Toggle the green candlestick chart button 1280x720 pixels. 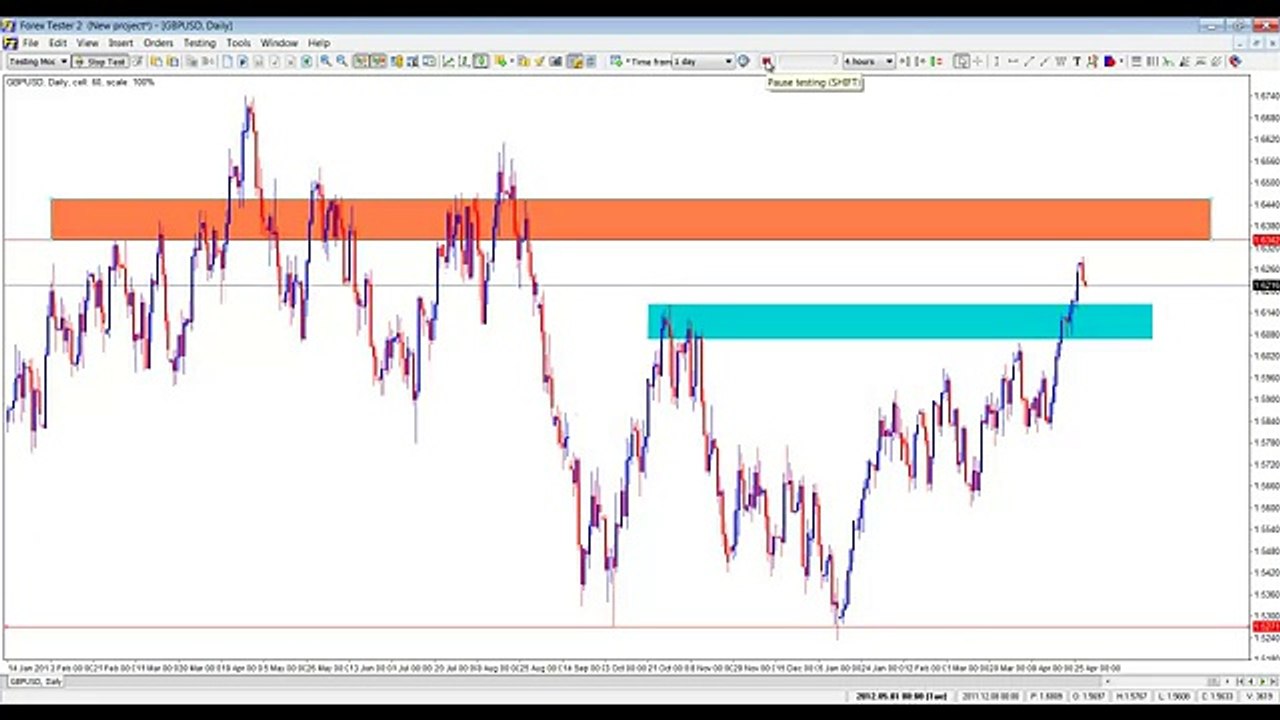pyautogui.click(x=481, y=62)
